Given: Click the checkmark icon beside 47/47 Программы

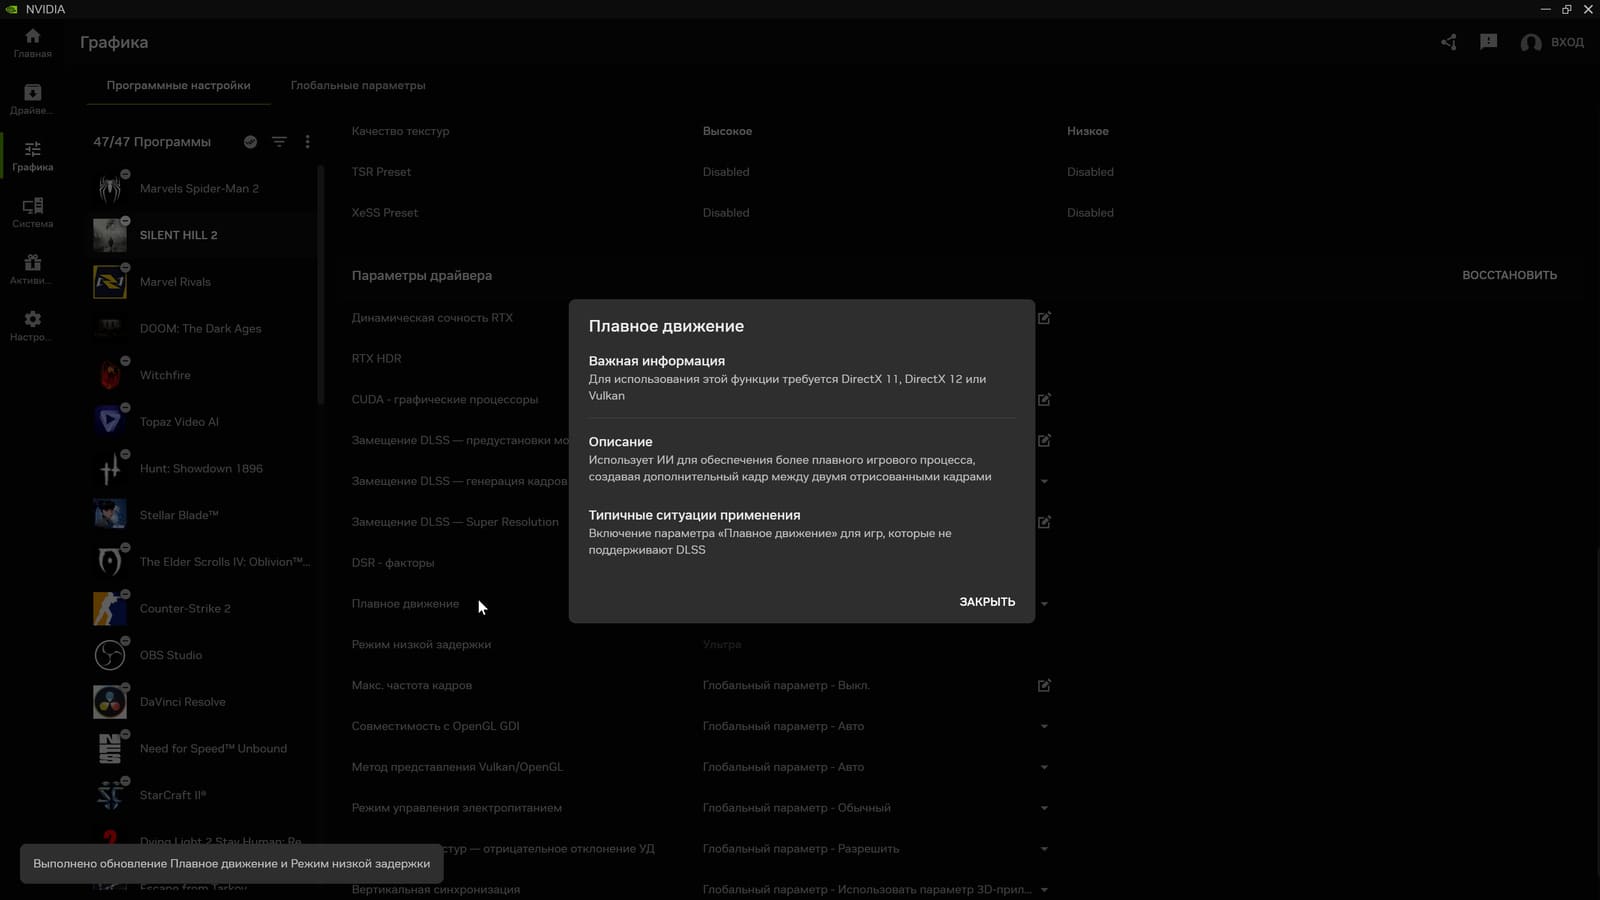Looking at the screenshot, I should coord(250,142).
